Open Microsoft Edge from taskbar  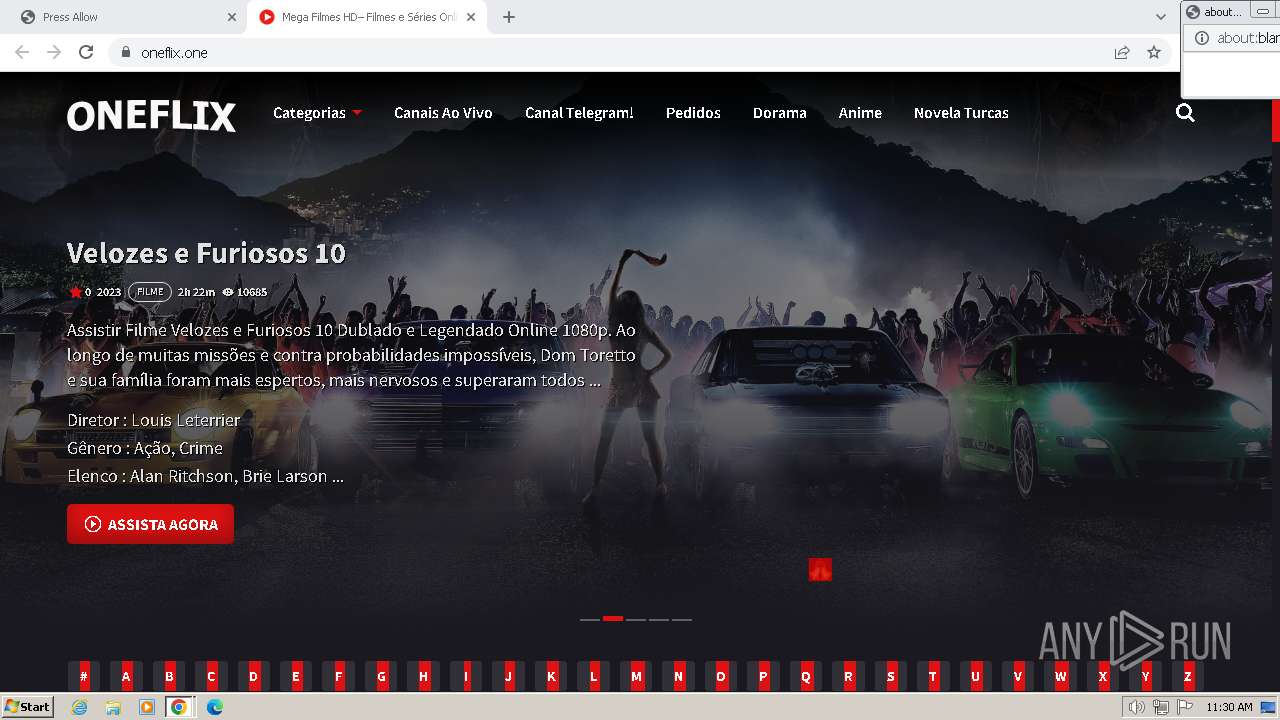pos(214,707)
